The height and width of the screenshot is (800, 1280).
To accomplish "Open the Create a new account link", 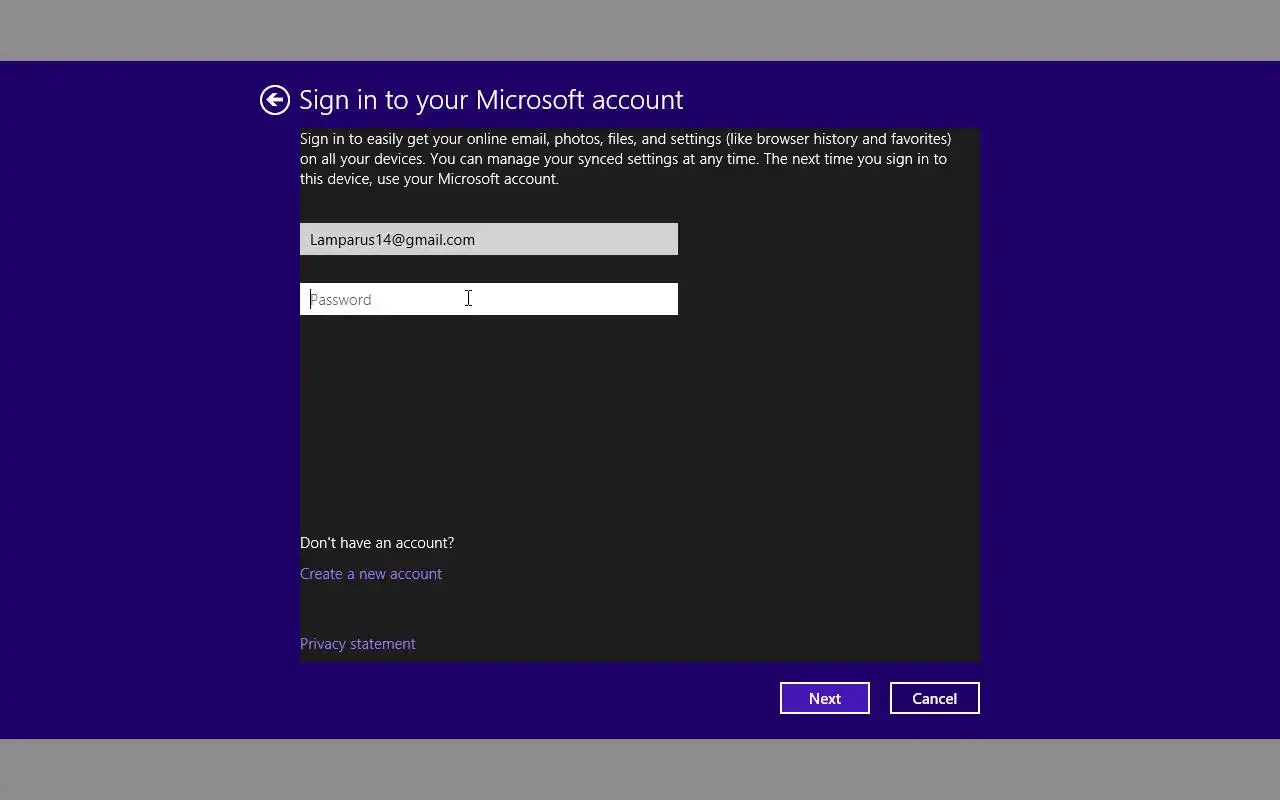I will point(371,574).
